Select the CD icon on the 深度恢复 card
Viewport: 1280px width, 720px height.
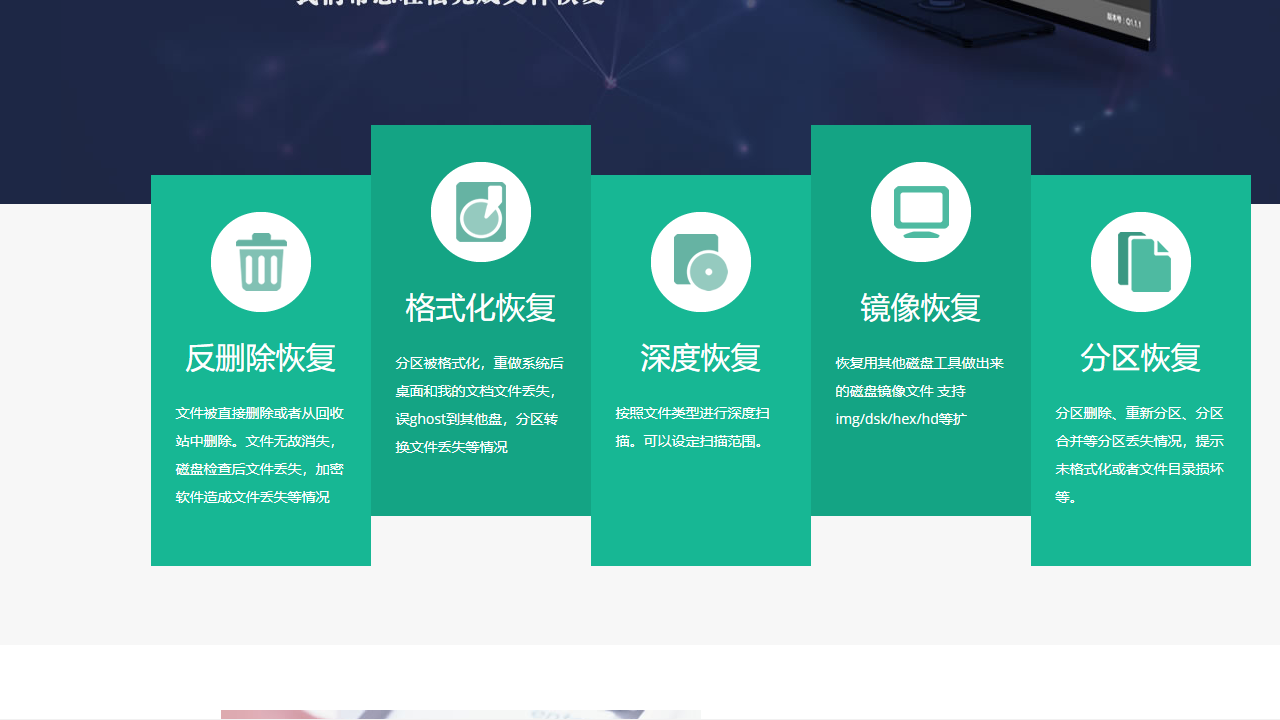(701, 261)
